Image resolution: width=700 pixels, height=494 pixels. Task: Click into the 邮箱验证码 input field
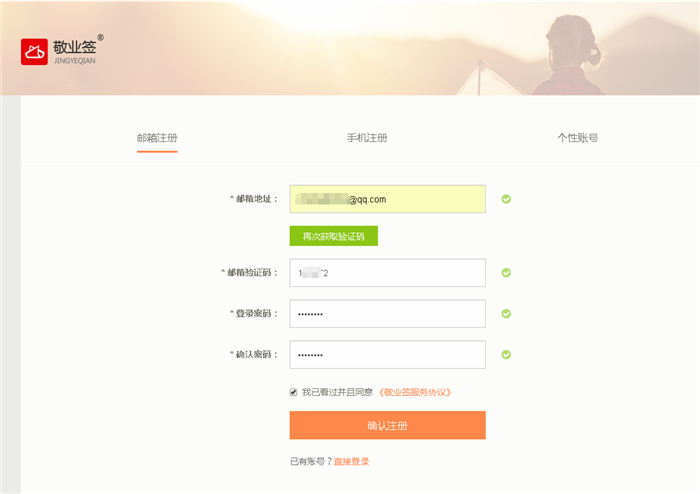[387, 273]
